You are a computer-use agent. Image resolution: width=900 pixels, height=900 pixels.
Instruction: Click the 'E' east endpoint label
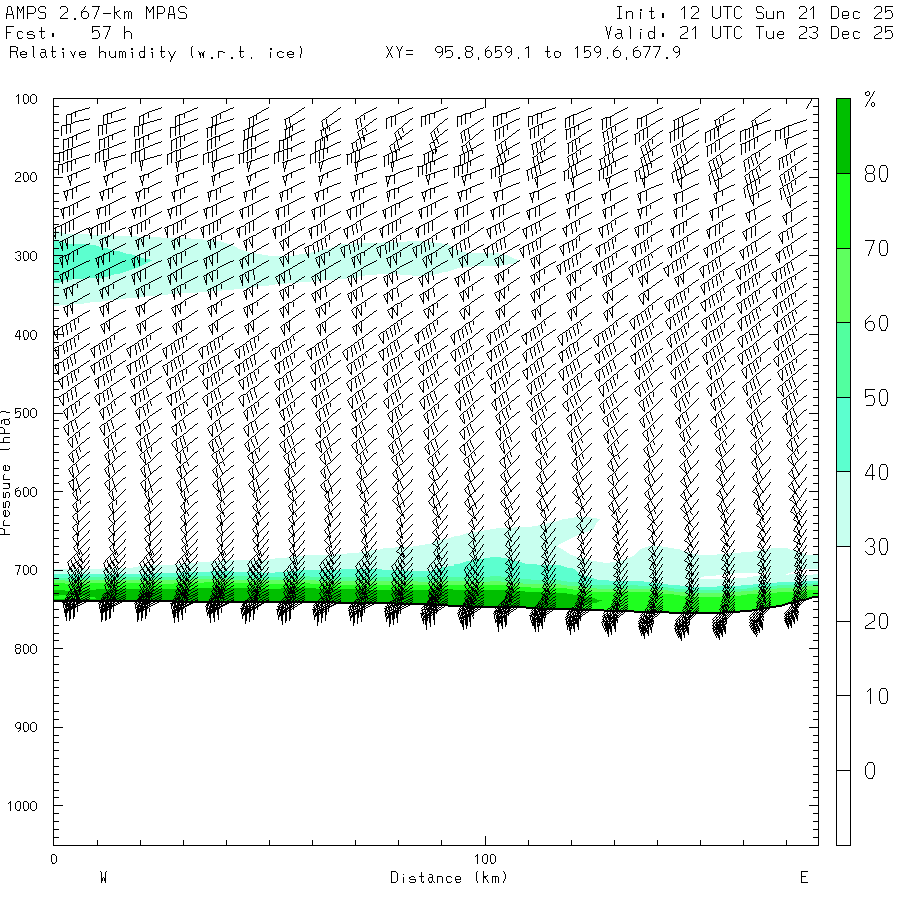point(804,878)
